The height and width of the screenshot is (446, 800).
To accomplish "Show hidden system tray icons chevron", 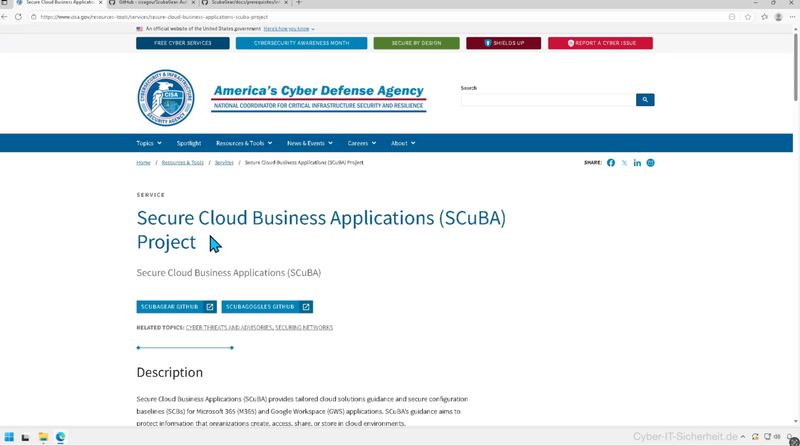I will [x=743, y=437].
